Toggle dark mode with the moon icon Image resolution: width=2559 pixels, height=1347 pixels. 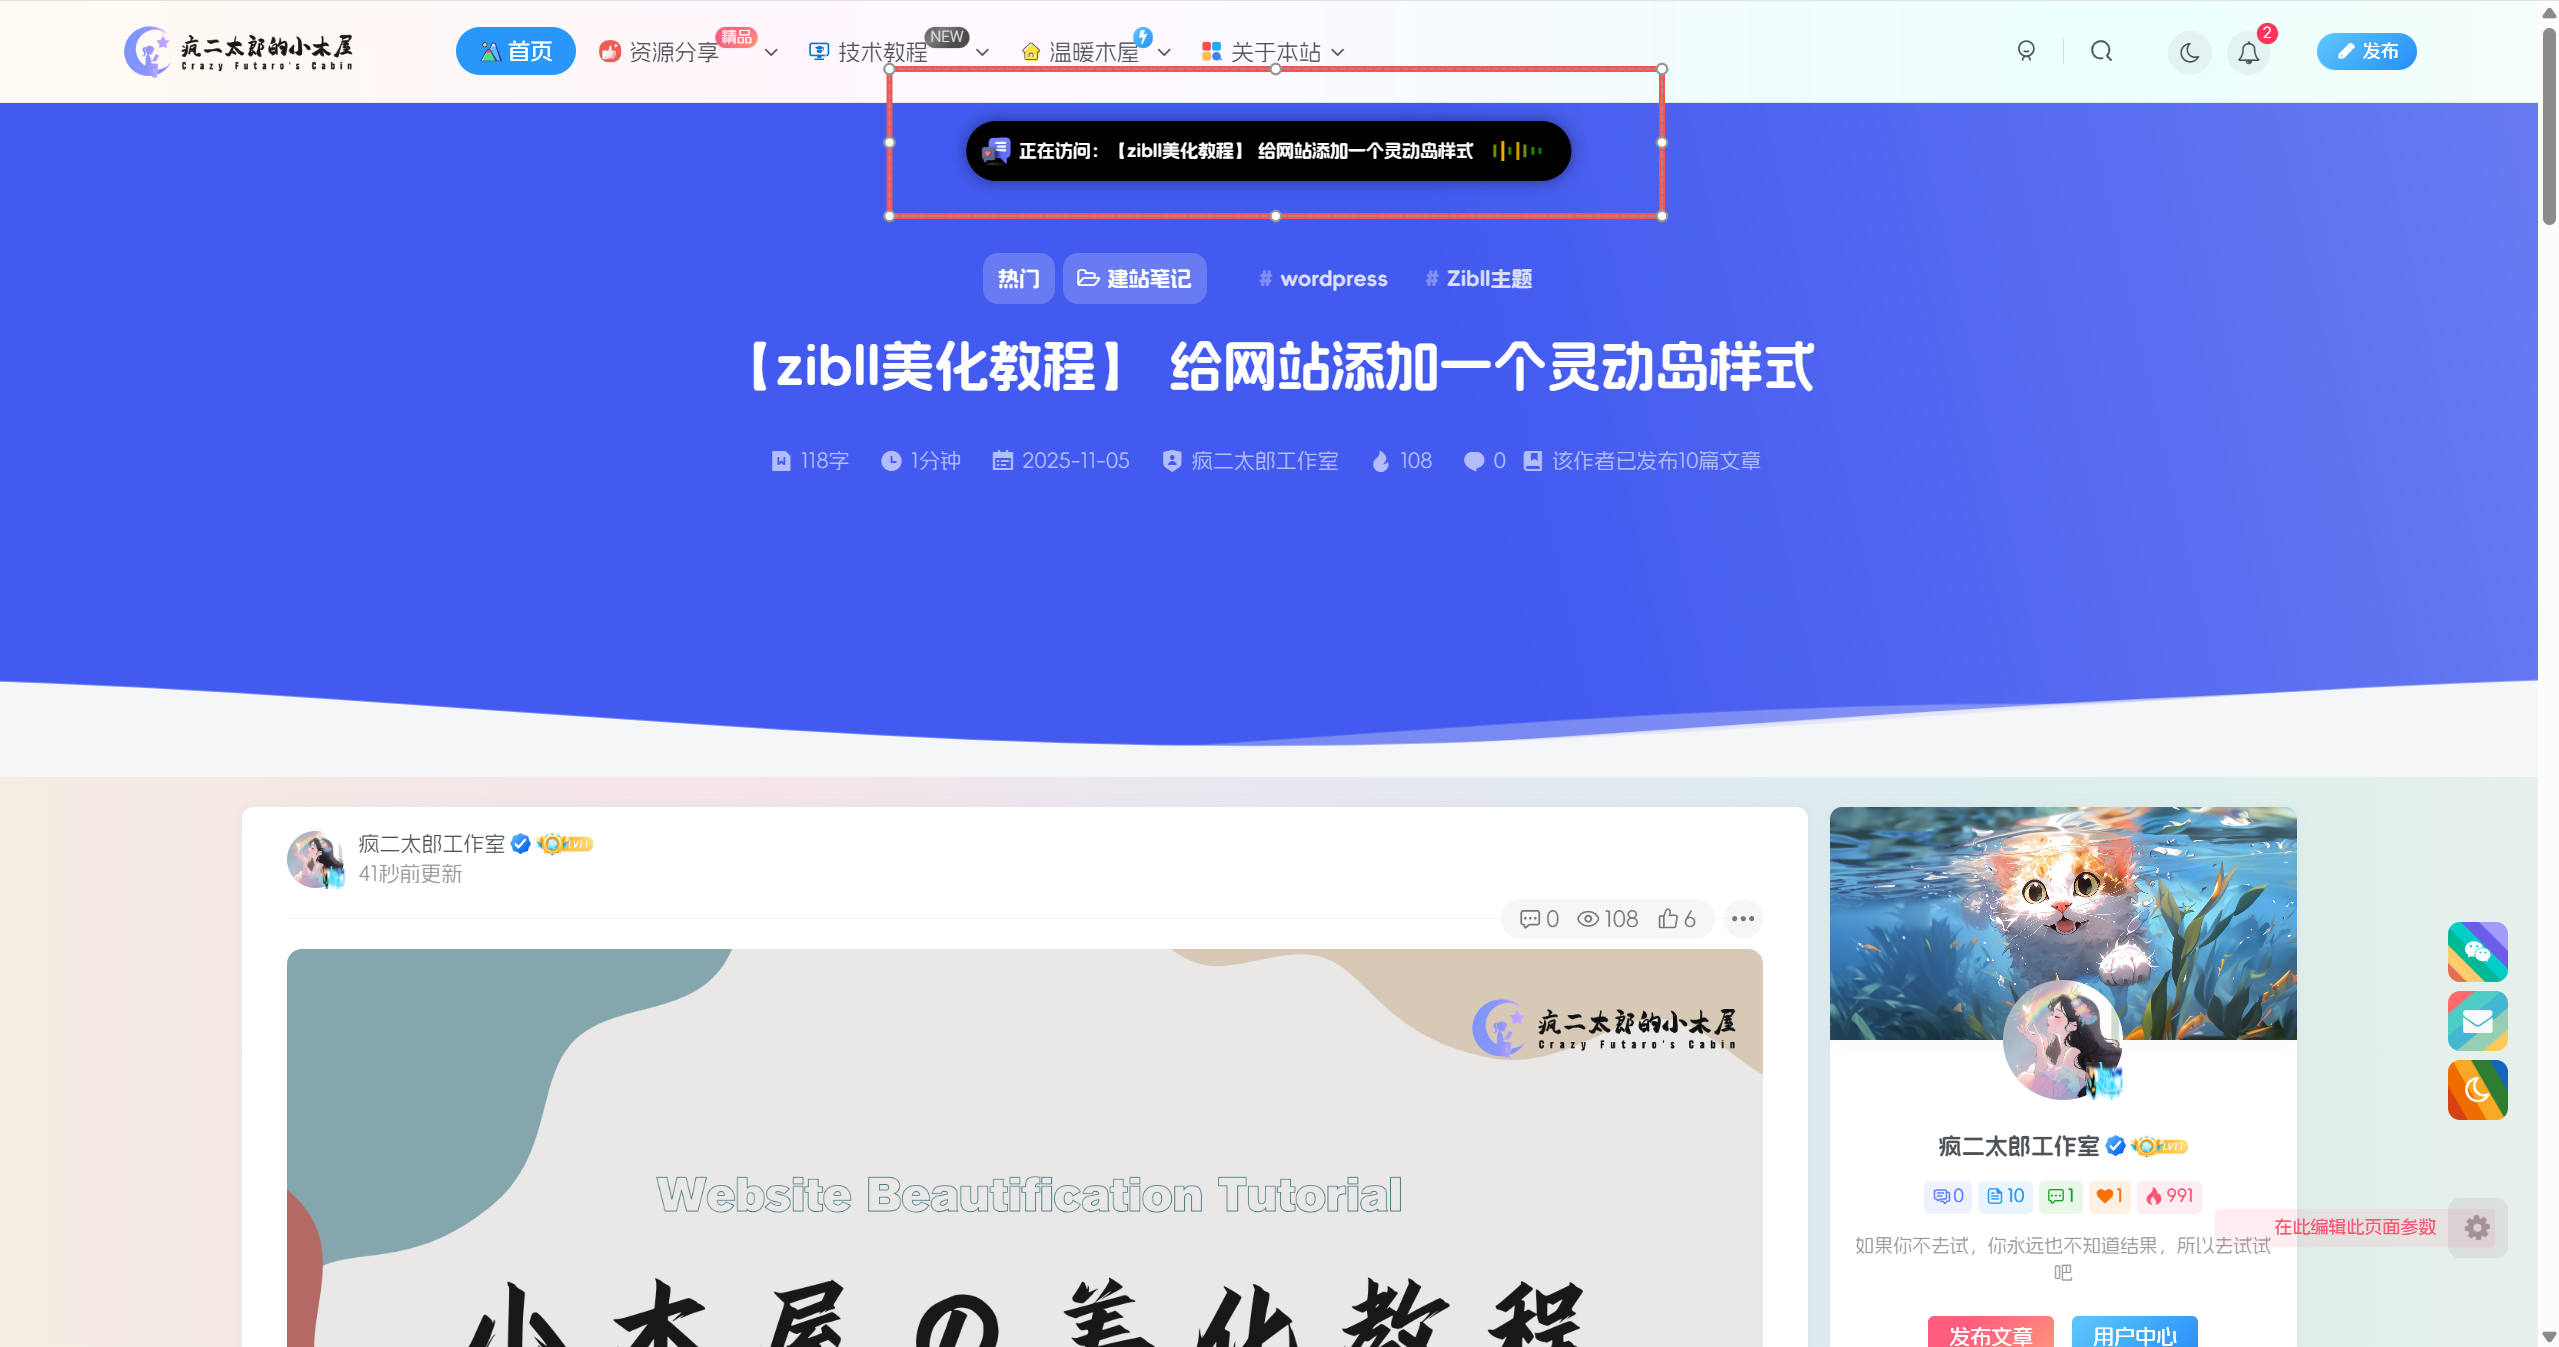click(x=2188, y=53)
